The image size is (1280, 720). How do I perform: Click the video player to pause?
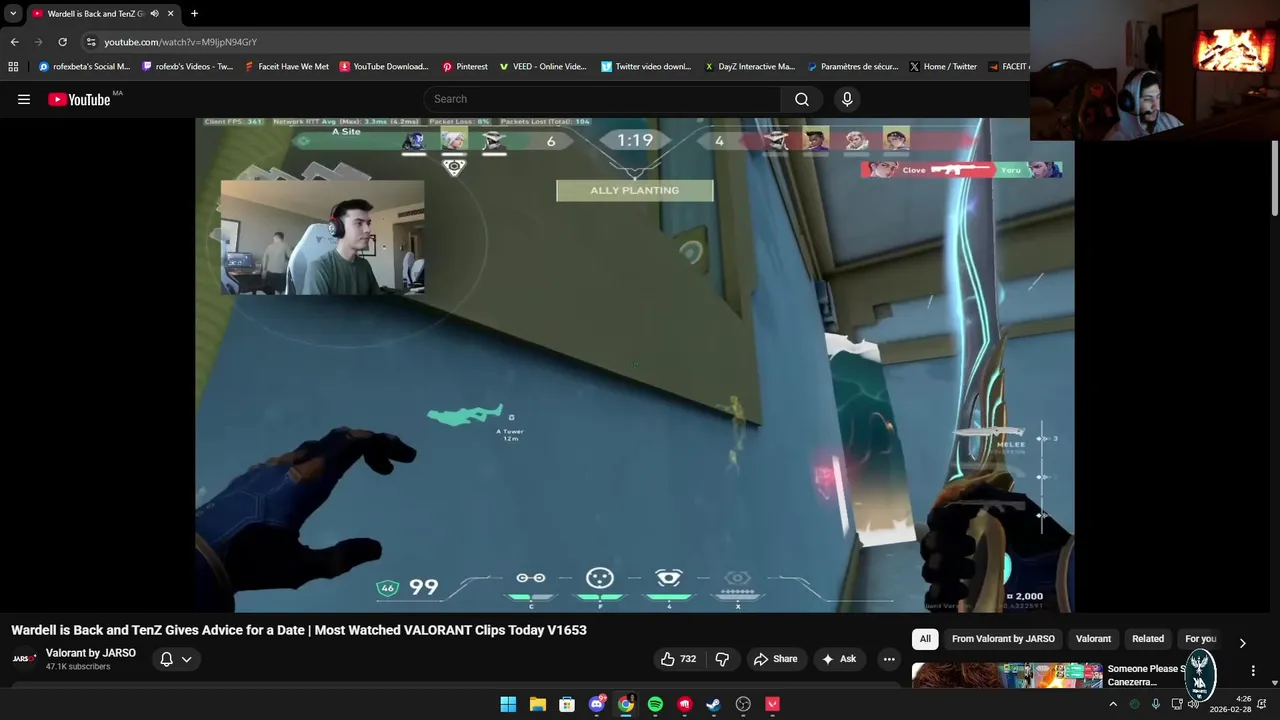click(634, 365)
